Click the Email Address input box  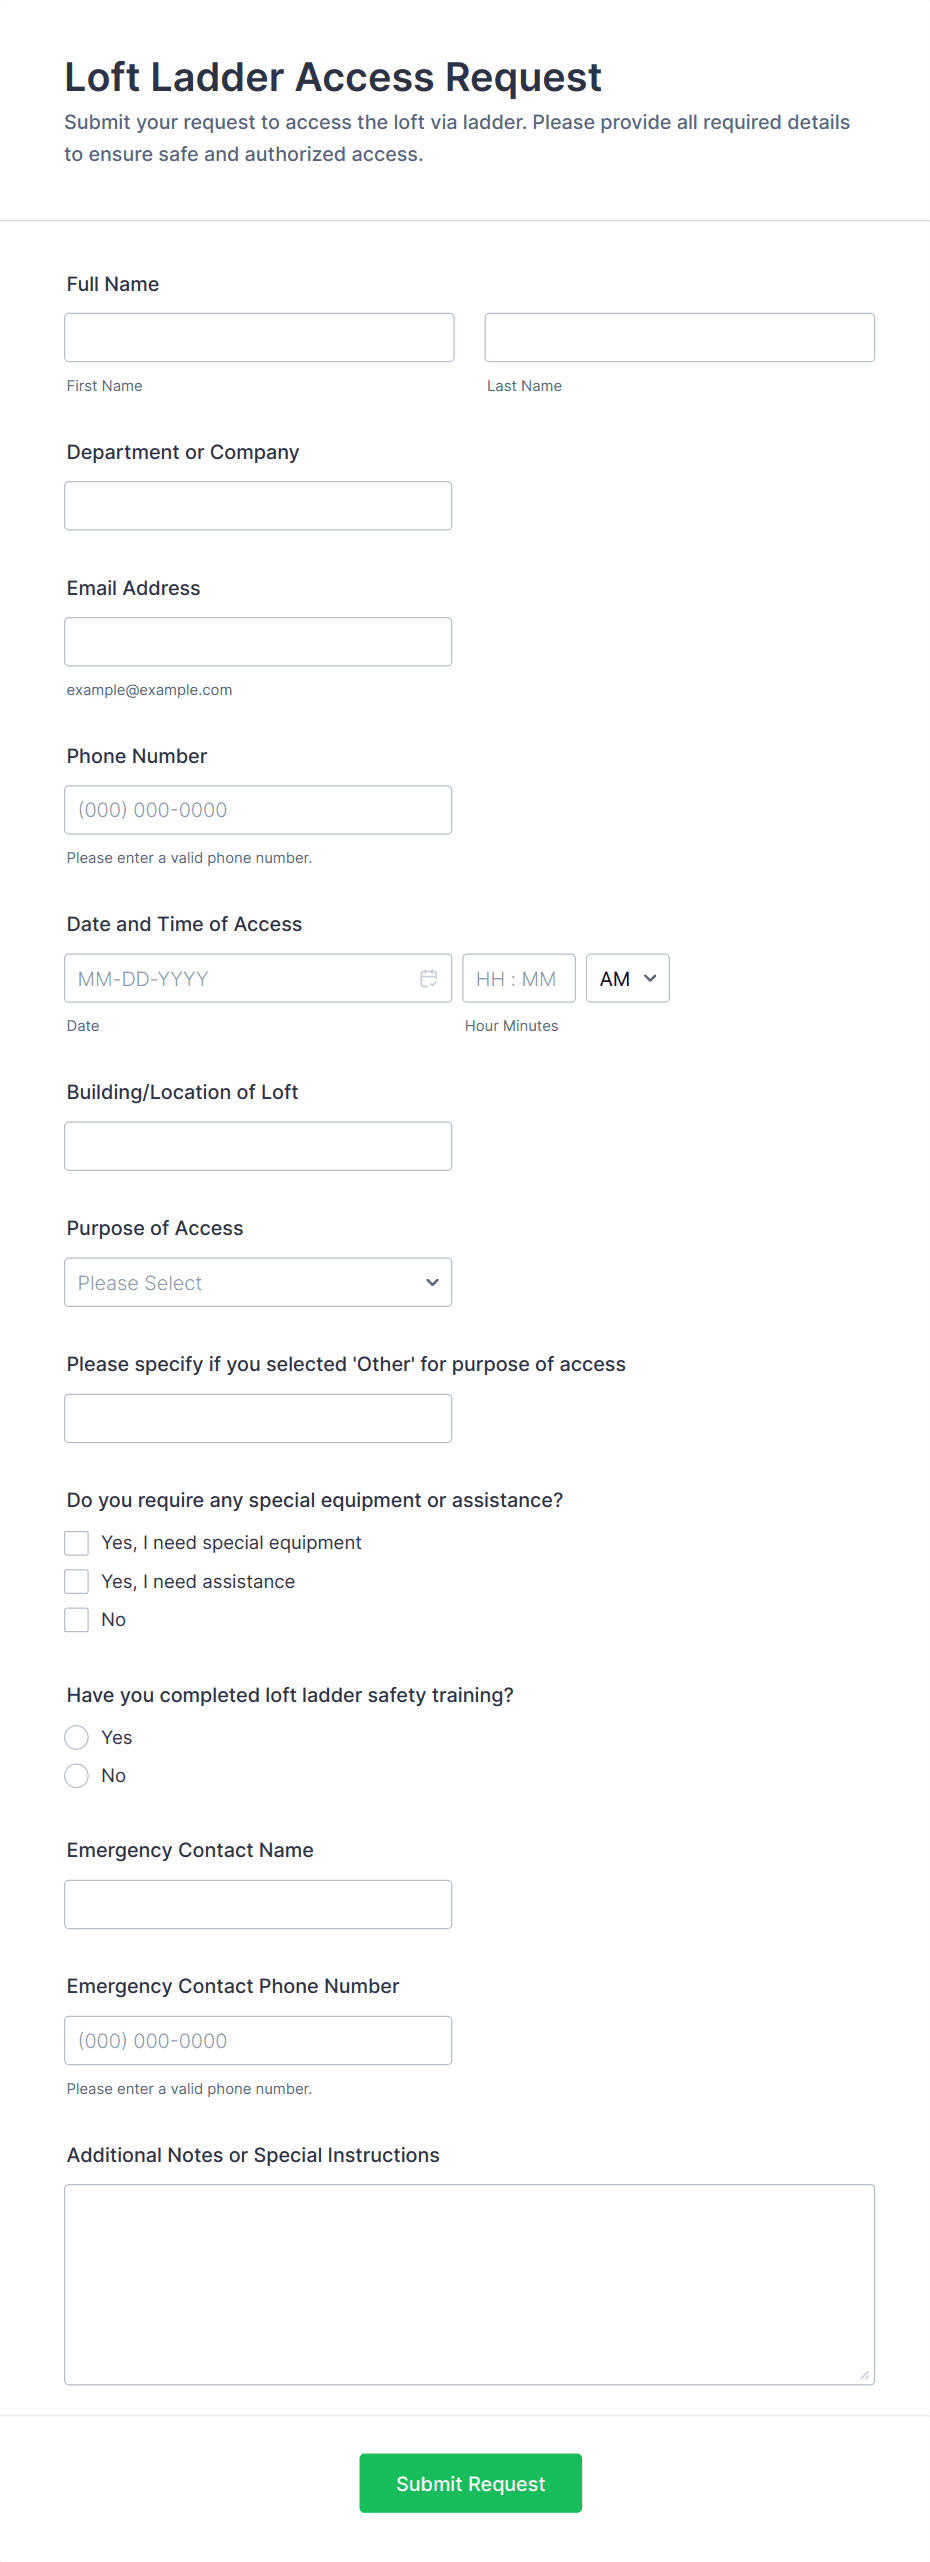point(258,641)
